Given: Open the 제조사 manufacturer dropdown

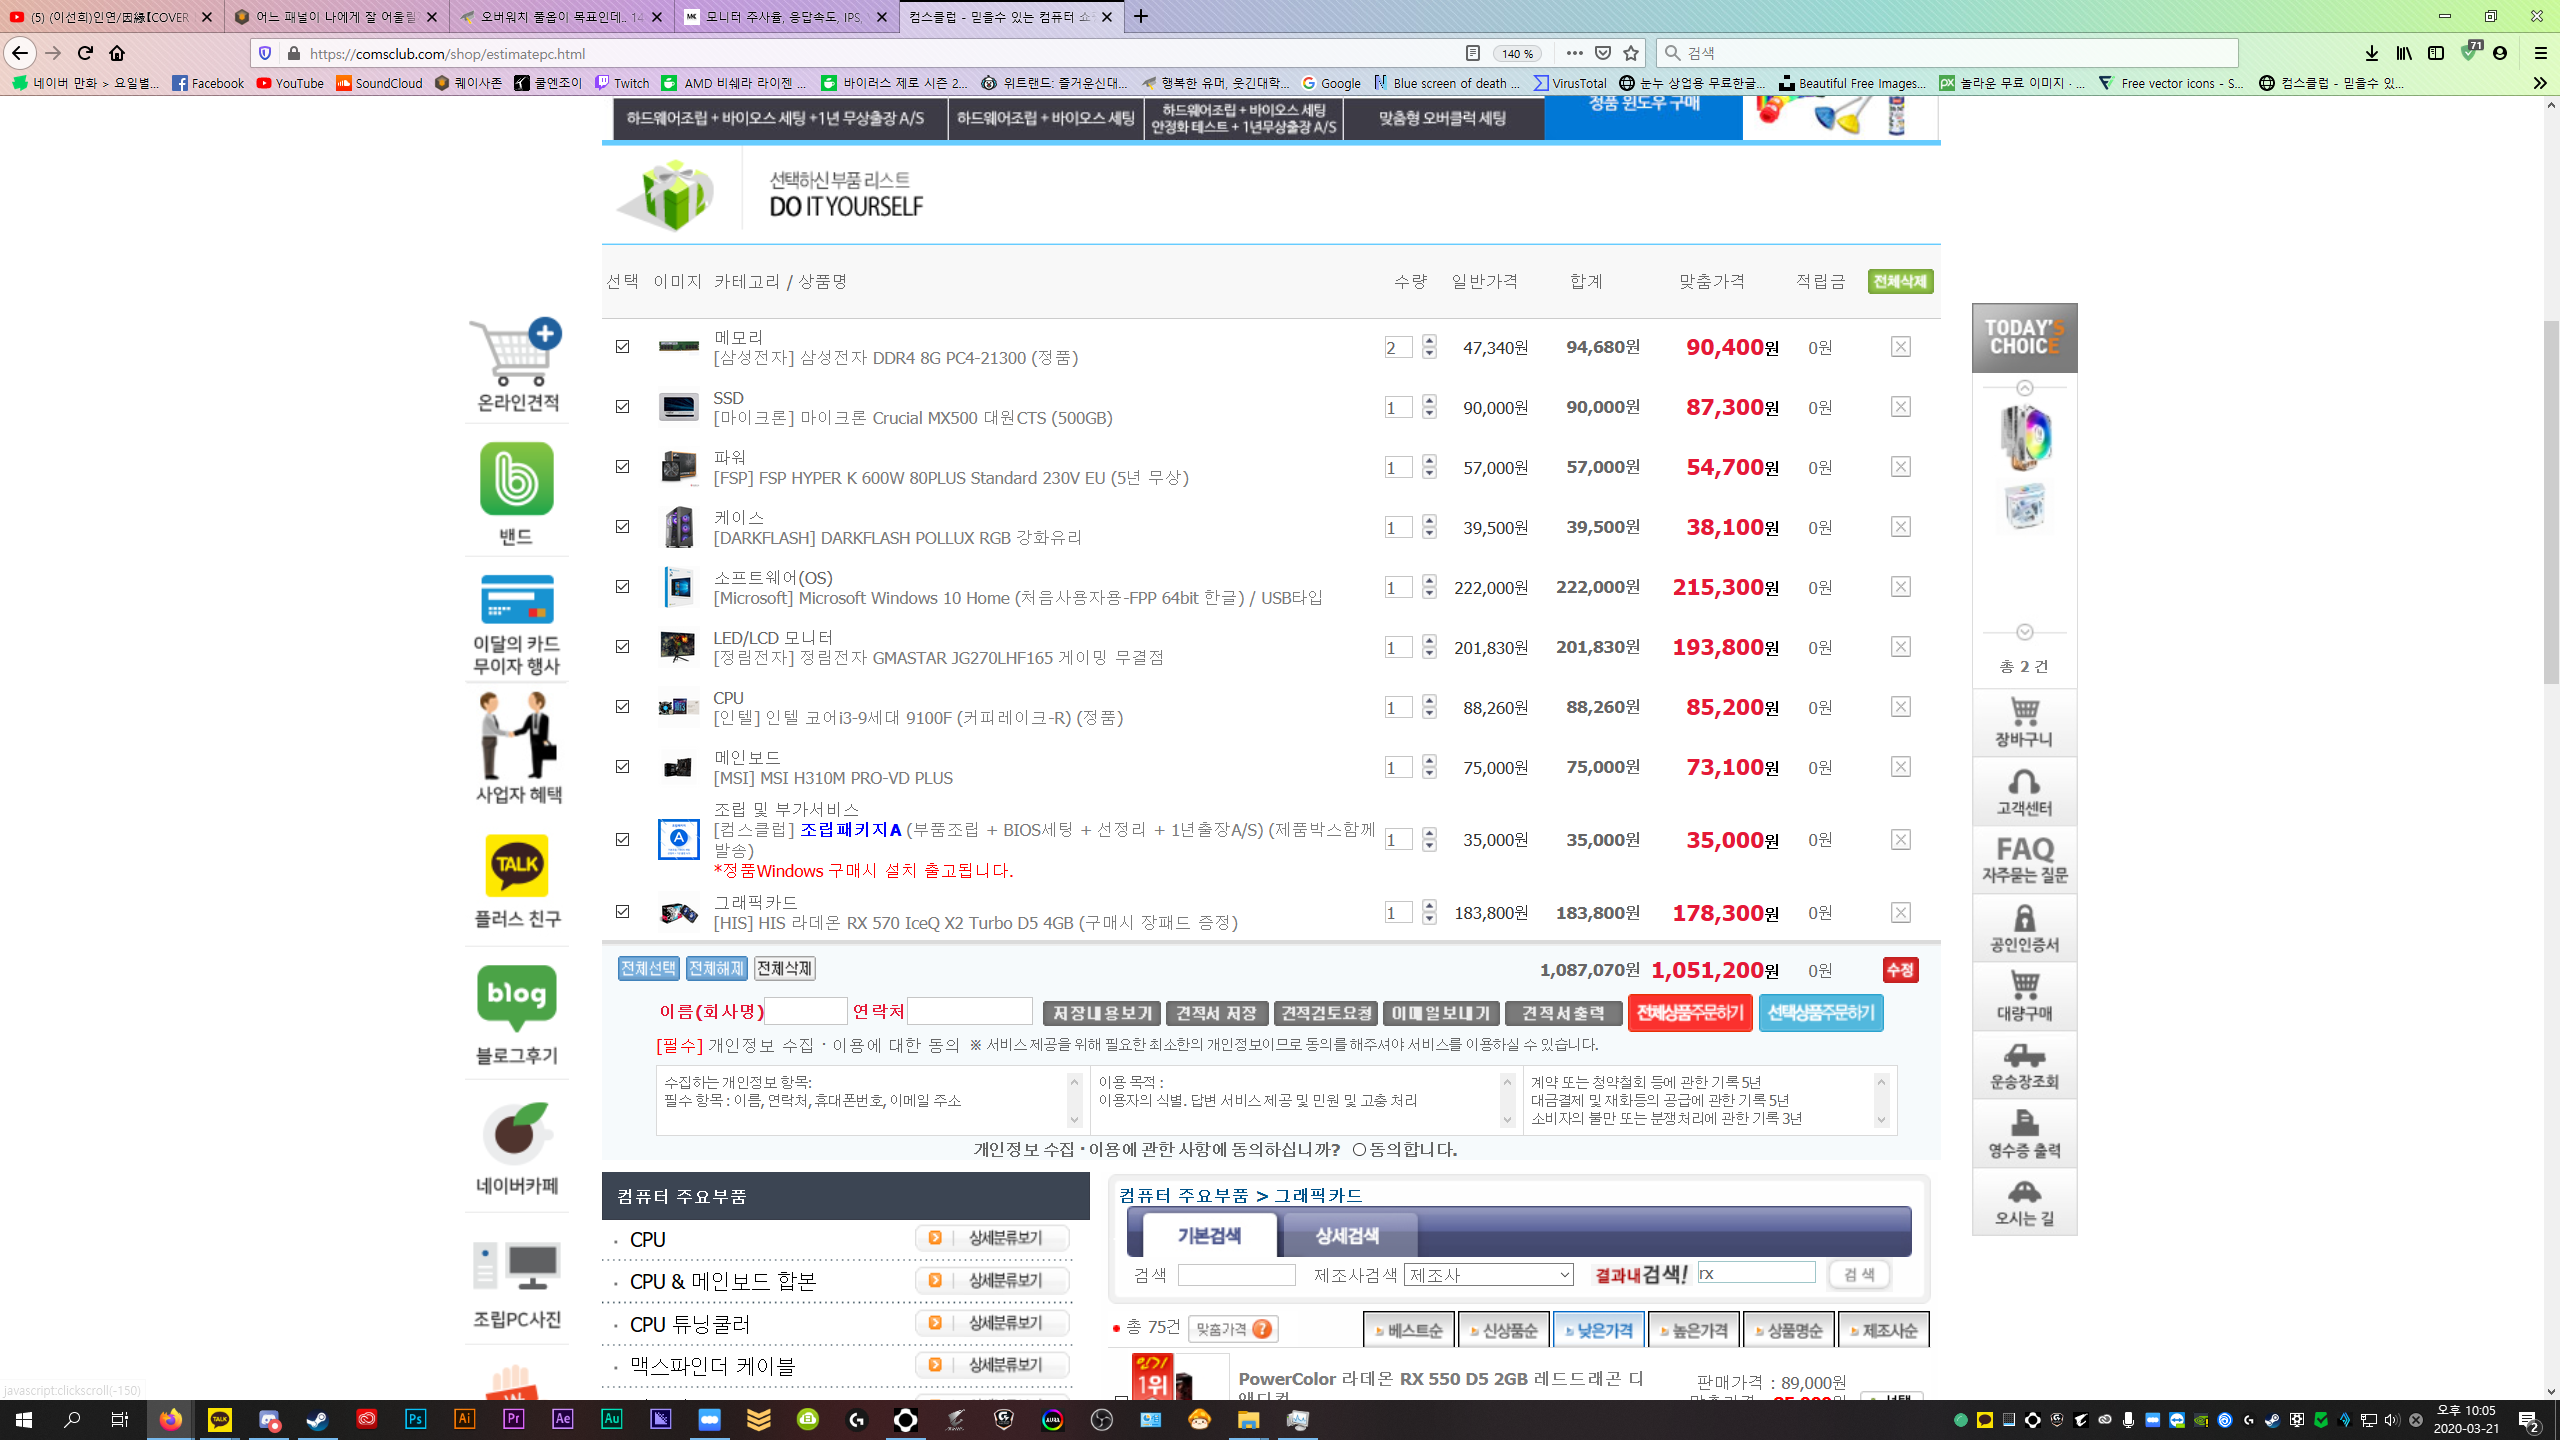Looking at the screenshot, I should 1488,1275.
